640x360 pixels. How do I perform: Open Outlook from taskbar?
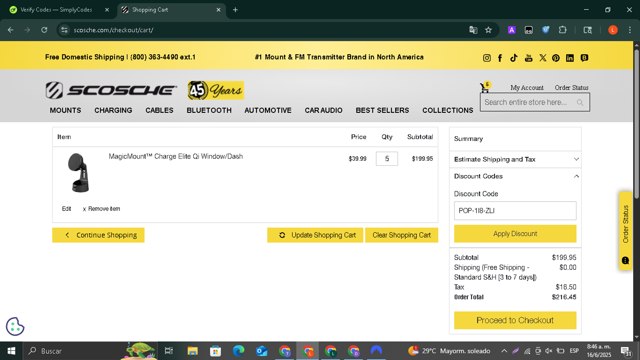[x=262, y=351]
